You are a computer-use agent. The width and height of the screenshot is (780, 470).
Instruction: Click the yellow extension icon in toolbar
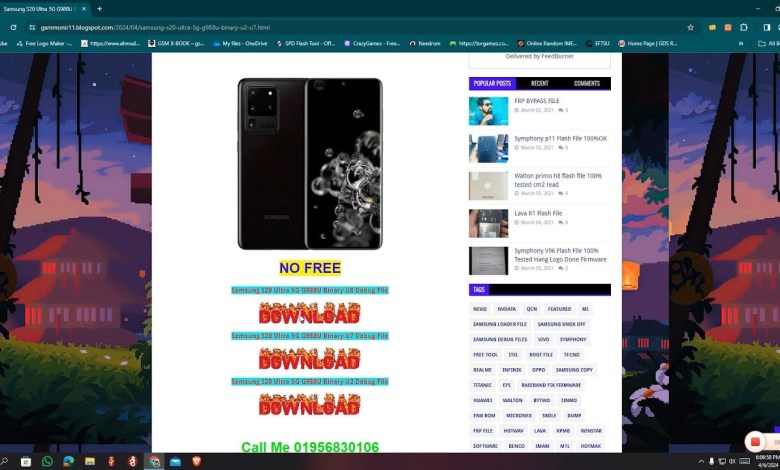(x=712, y=27)
